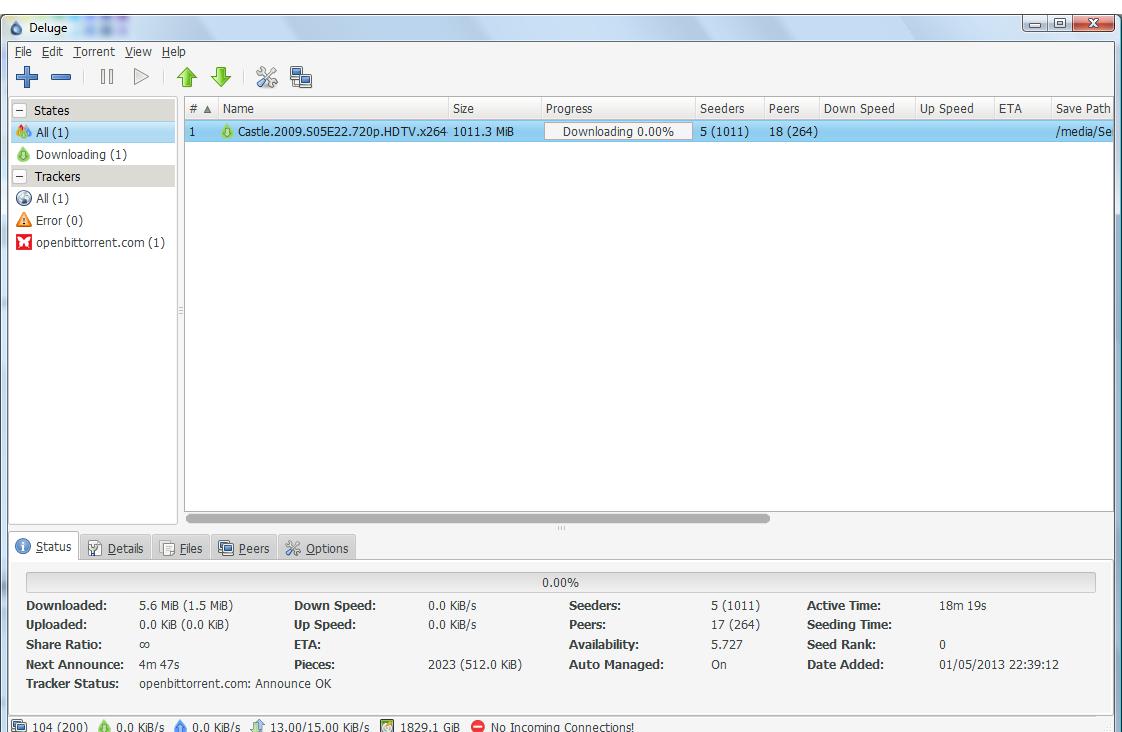1122x732 pixels.
Task: Click the Trackers All globe icon
Action: click(x=24, y=198)
